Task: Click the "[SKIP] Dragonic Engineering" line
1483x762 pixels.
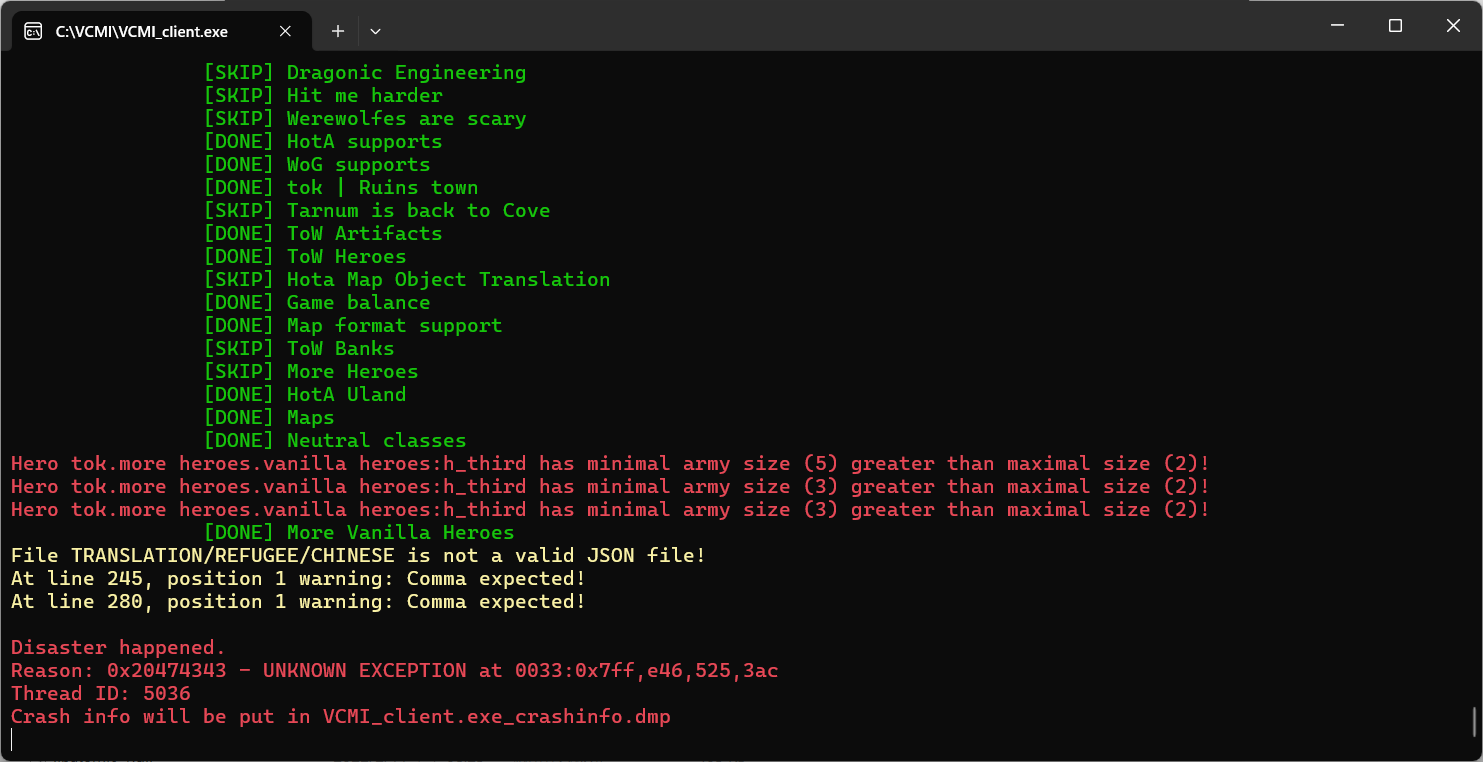Action: click(x=365, y=73)
